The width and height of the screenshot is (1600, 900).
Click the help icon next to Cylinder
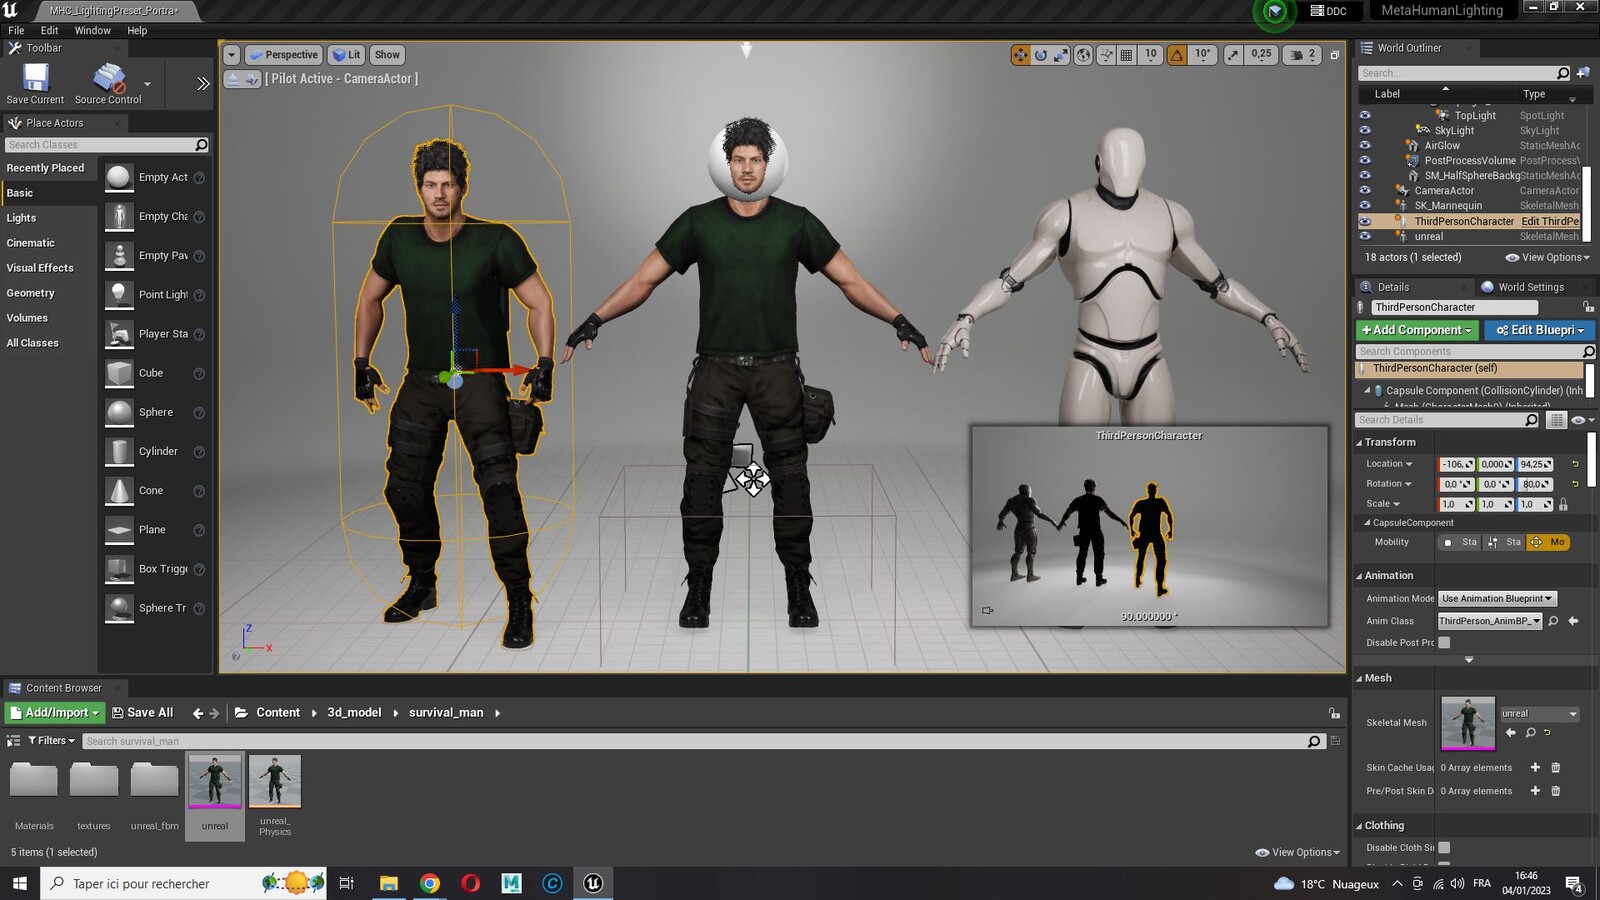coord(199,452)
